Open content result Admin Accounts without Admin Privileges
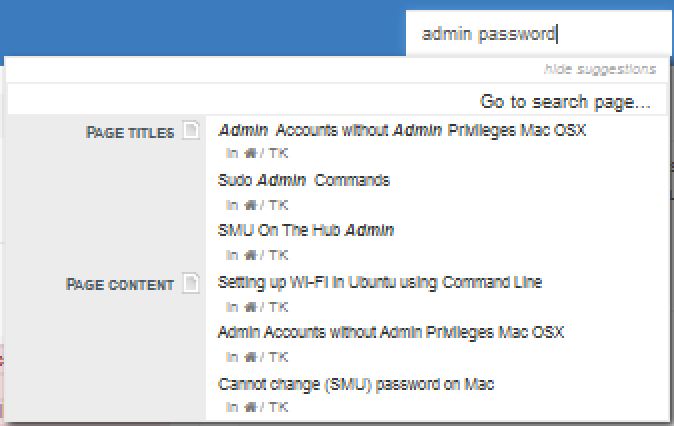This screenshot has height=426, width=674. 391,333
